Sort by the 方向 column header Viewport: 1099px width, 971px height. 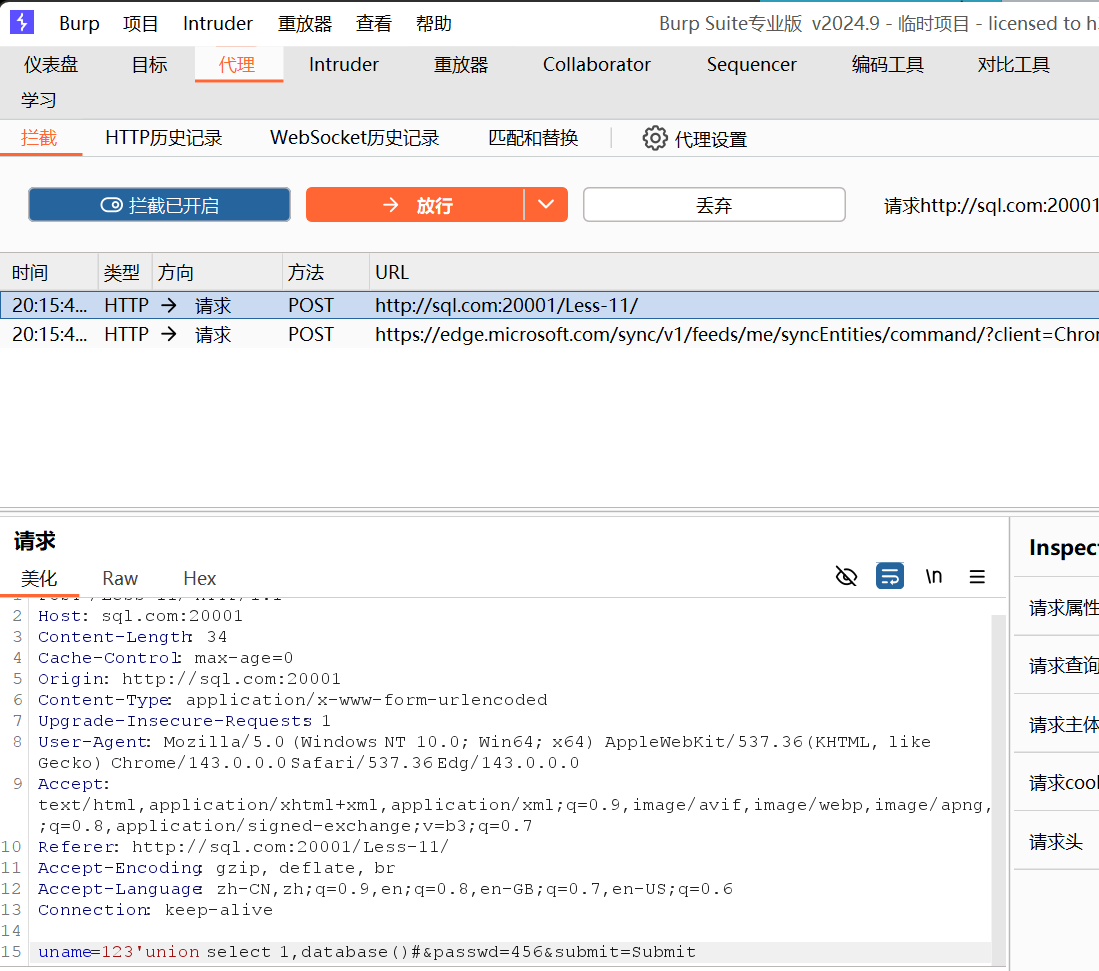217,272
